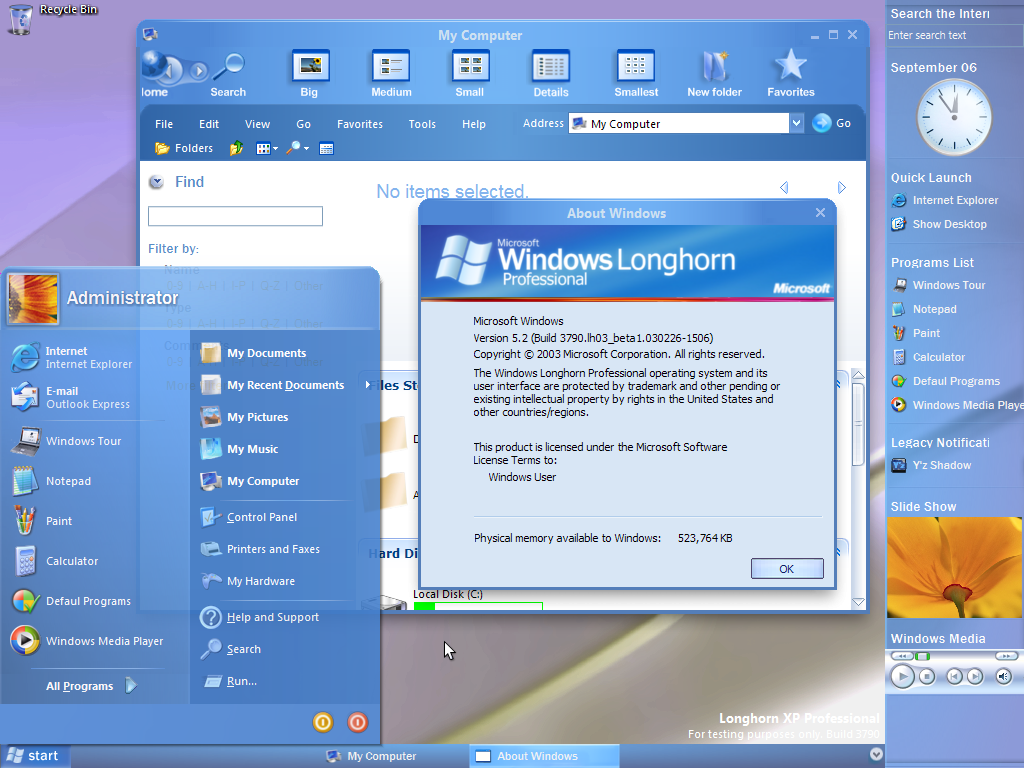Open Printers and Faxes in Start menu
Screen dimensions: 1024x768
[260, 549]
